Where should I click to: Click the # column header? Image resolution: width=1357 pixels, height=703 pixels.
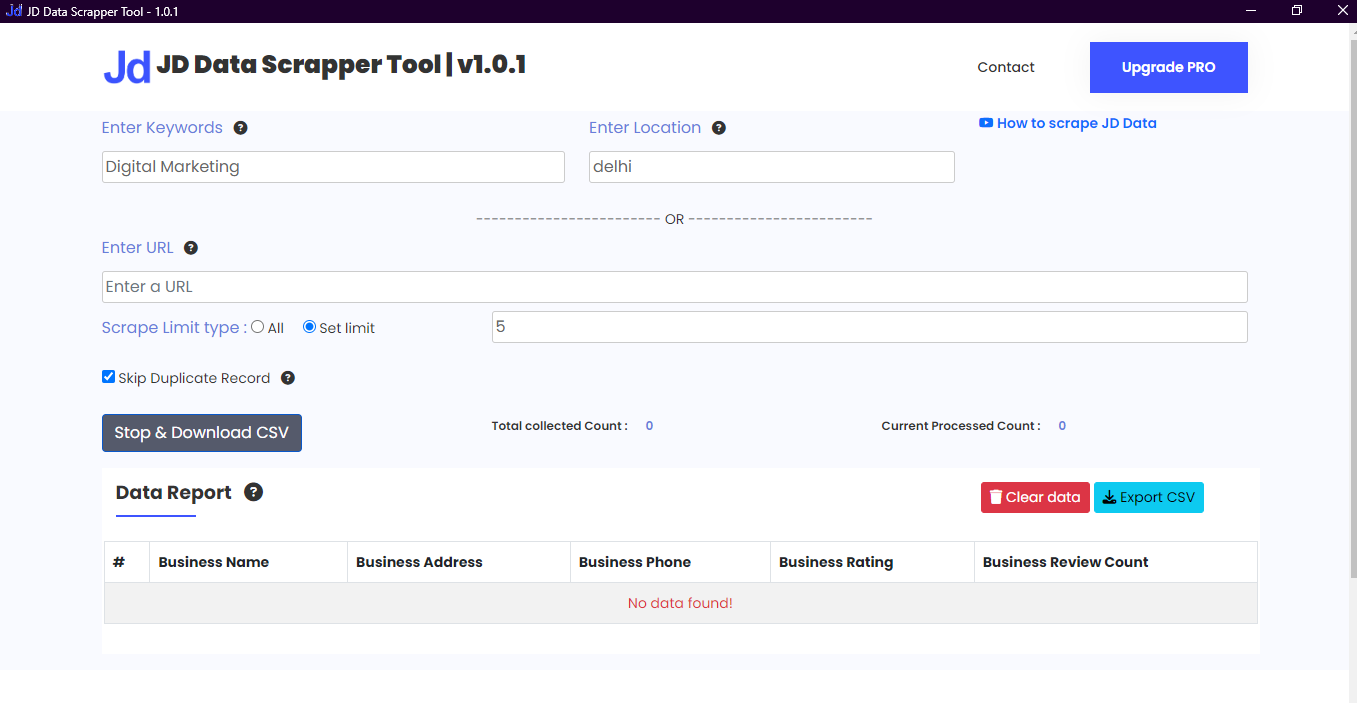click(127, 562)
